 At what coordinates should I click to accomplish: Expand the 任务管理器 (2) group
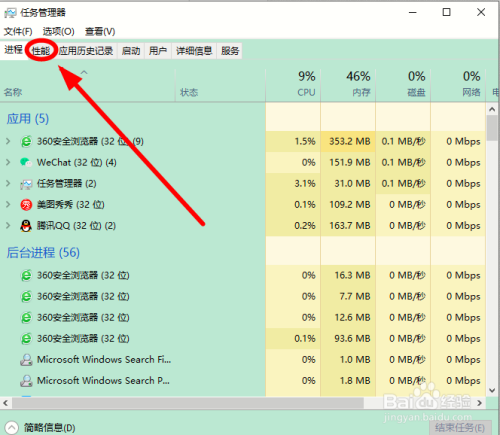click(8, 183)
